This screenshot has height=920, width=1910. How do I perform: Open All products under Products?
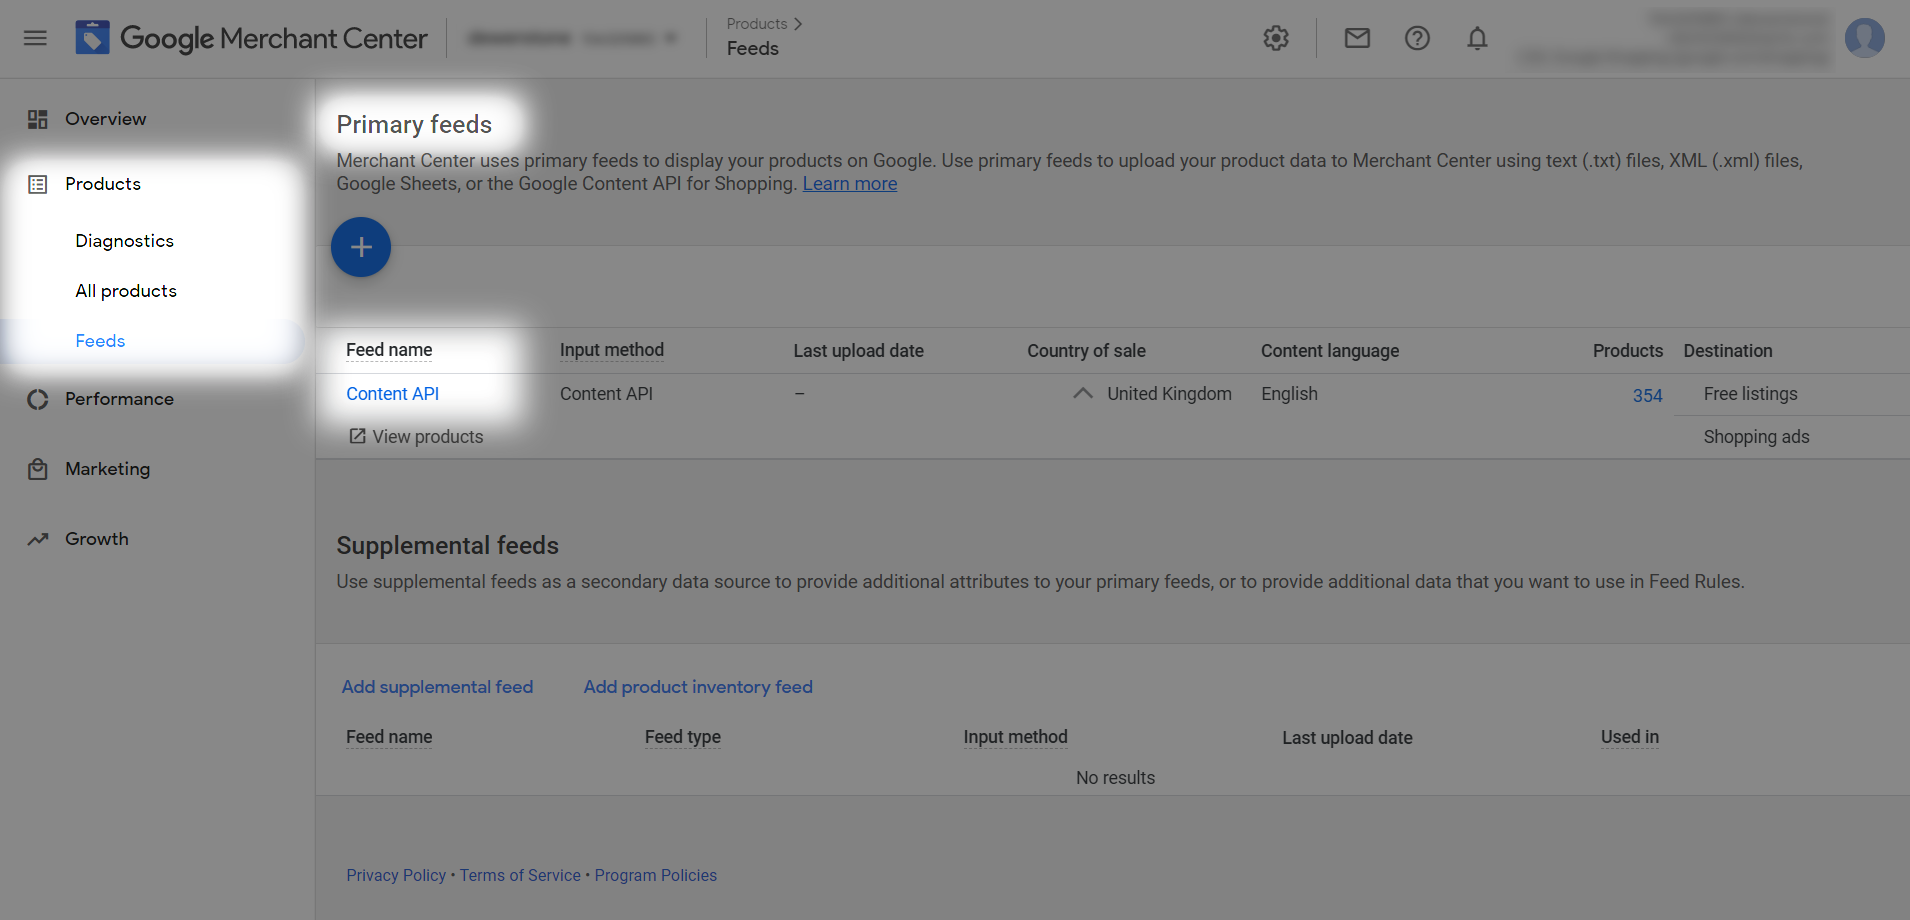pyautogui.click(x=126, y=291)
